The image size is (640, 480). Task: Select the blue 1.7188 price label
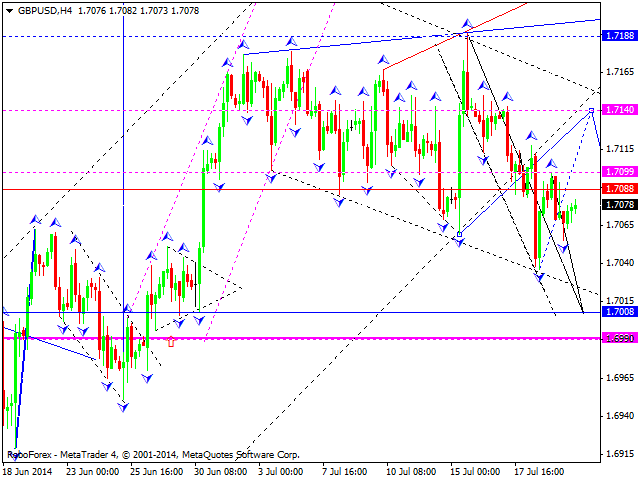[x=619, y=35]
